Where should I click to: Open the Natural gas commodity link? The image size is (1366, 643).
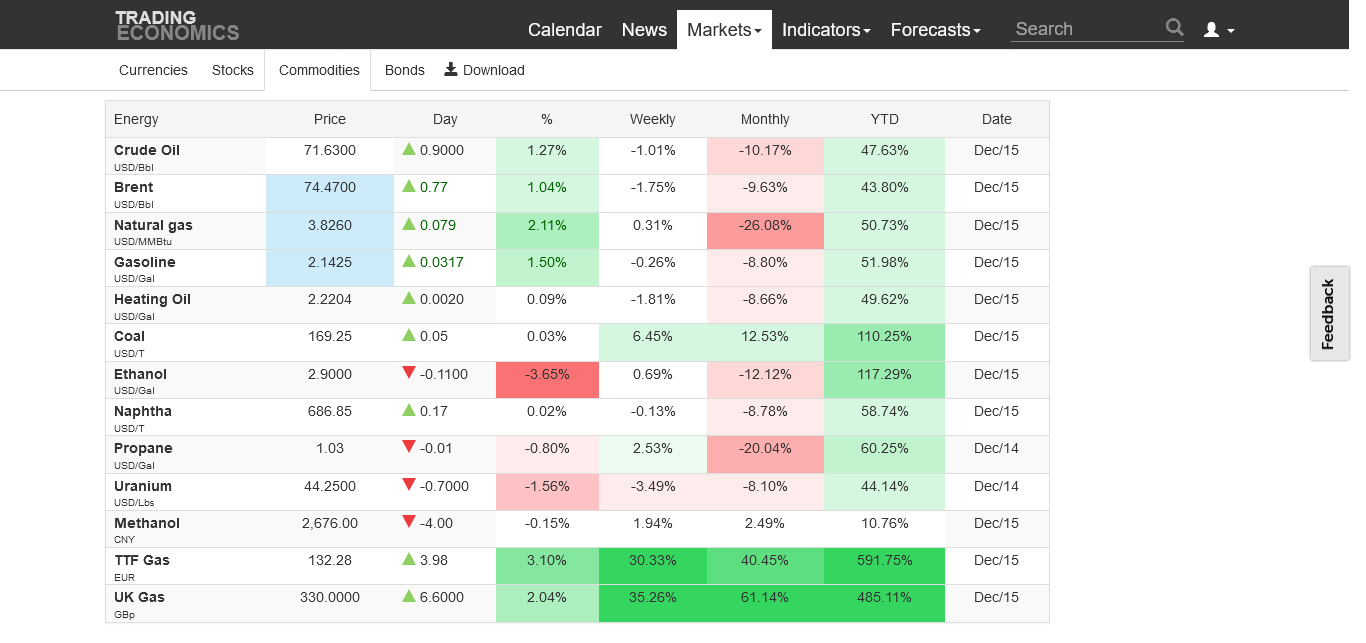click(x=153, y=225)
